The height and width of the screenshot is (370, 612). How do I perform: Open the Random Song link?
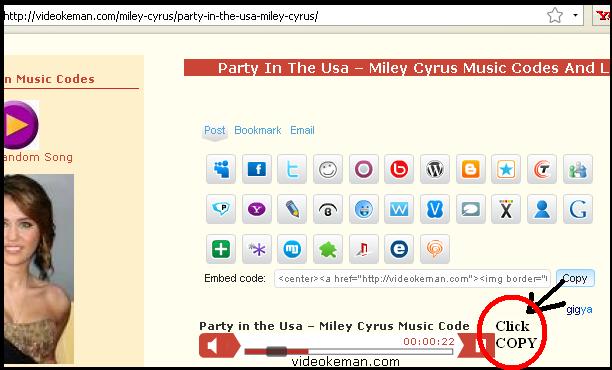point(38,157)
